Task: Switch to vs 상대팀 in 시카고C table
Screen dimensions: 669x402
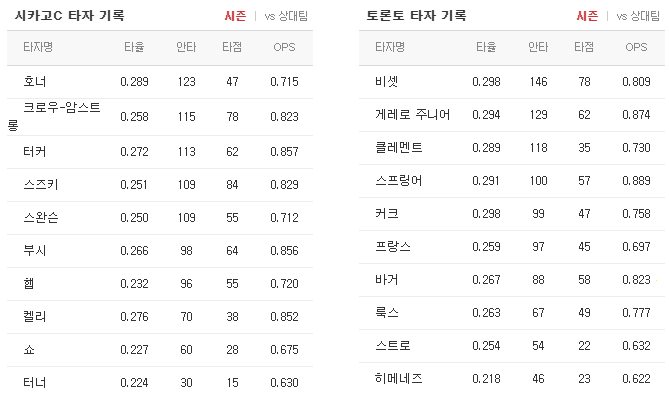Action: (286, 16)
